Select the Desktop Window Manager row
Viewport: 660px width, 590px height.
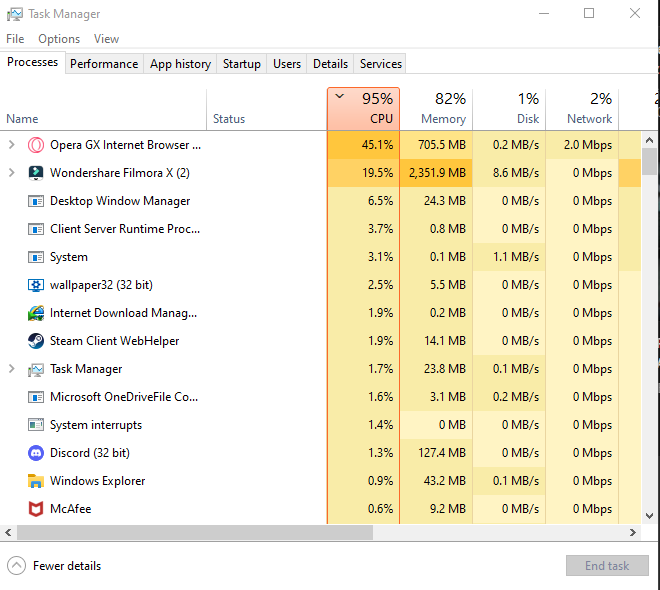(120, 201)
